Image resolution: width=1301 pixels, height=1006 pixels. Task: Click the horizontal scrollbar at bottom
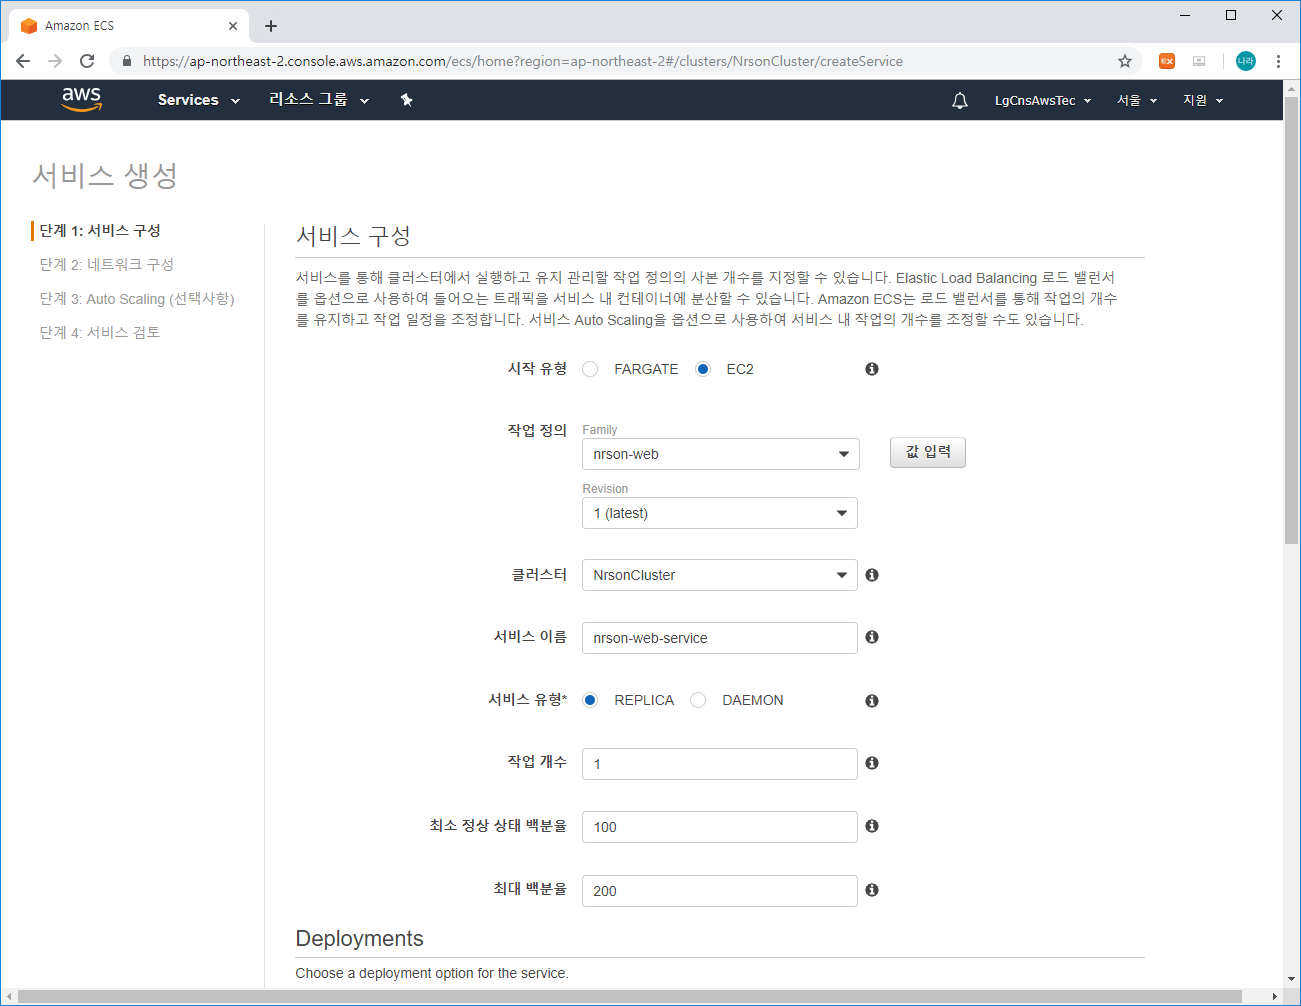630,997
